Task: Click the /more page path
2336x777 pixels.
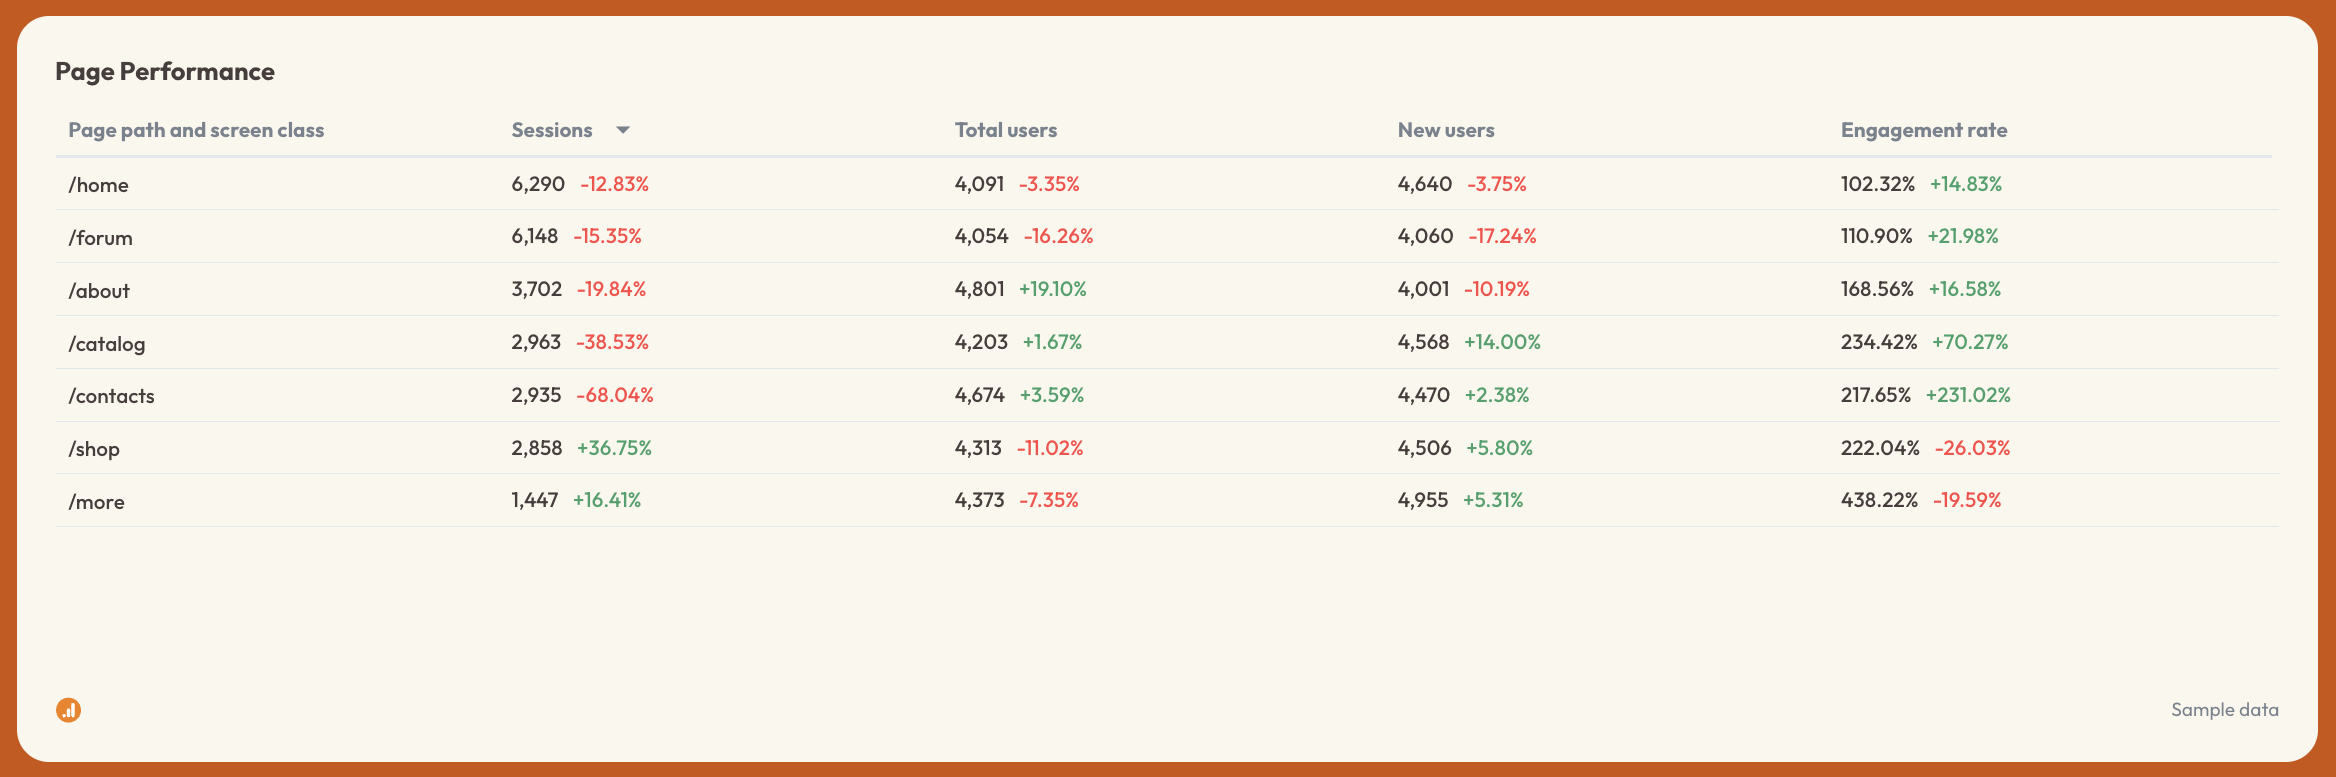Action: click(96, 501)
